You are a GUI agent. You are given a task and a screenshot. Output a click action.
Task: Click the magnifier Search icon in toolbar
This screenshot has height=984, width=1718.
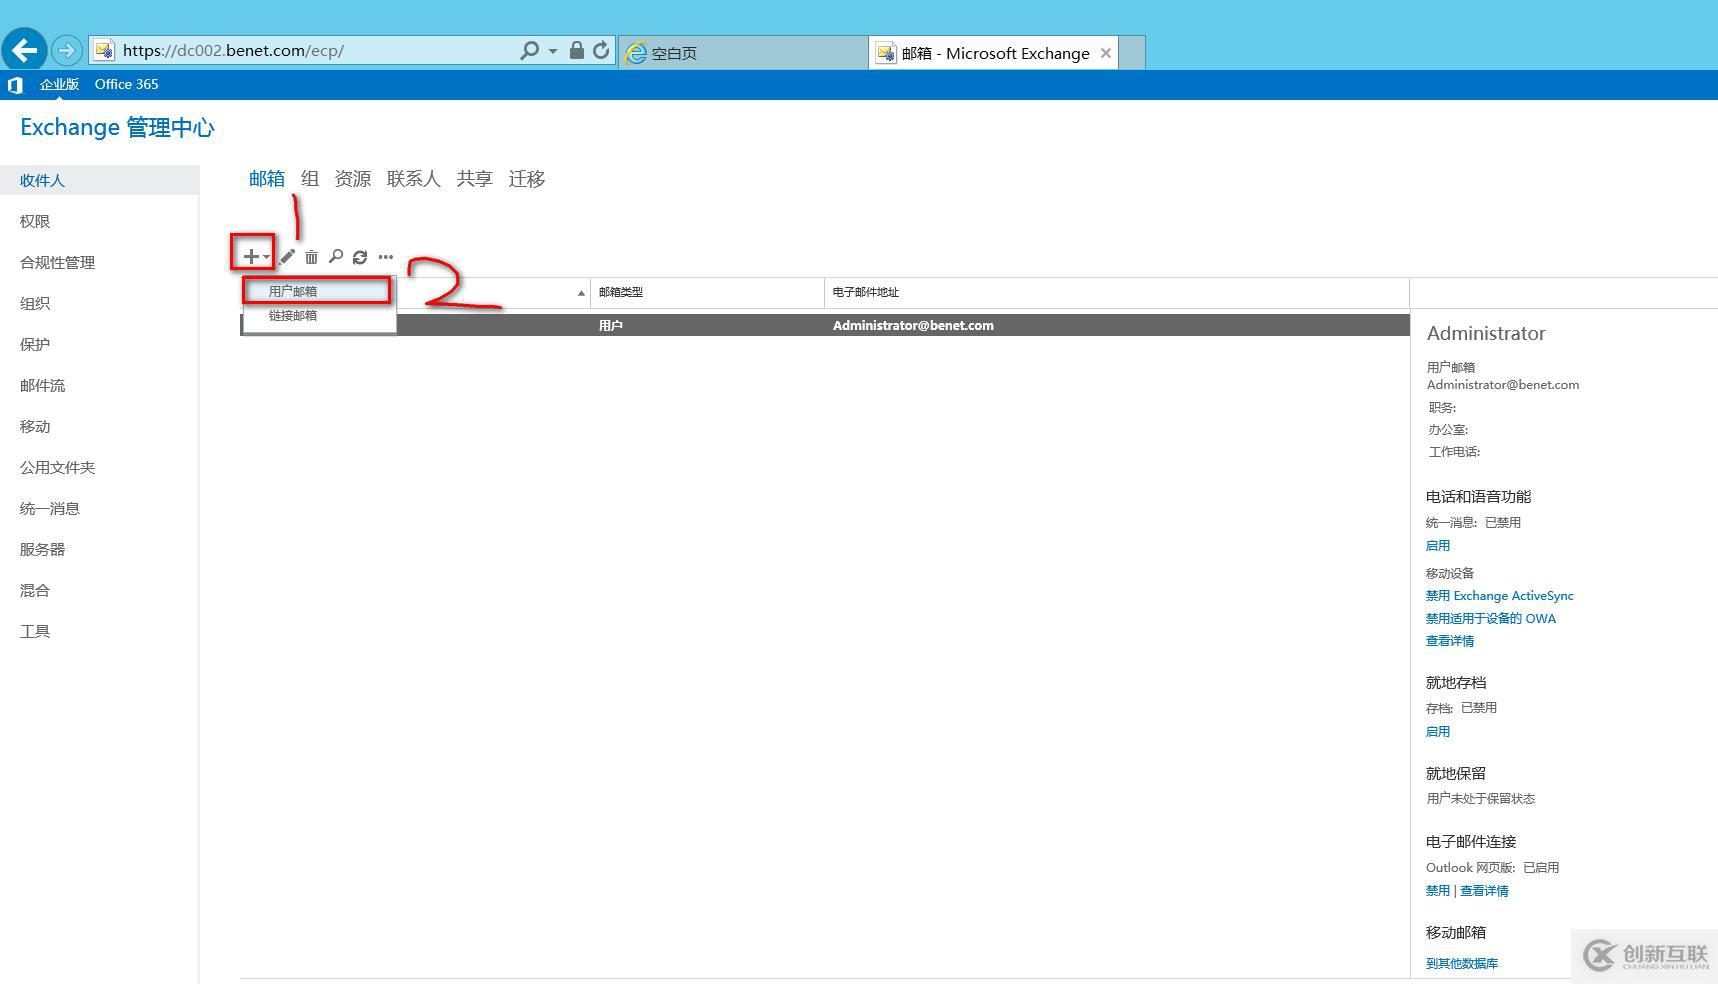[x=336, y=257]
